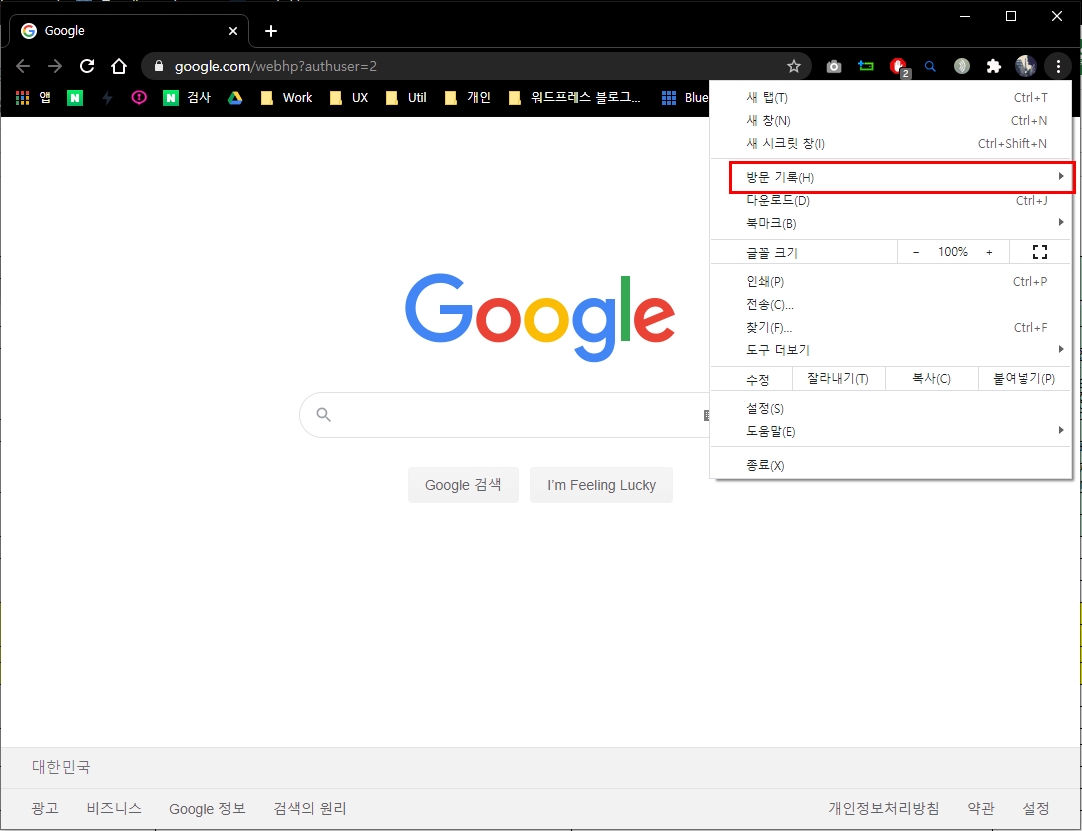1082x831 pixels.
Task: Select '새 창(N)' menu item
Action: (891, 120)
